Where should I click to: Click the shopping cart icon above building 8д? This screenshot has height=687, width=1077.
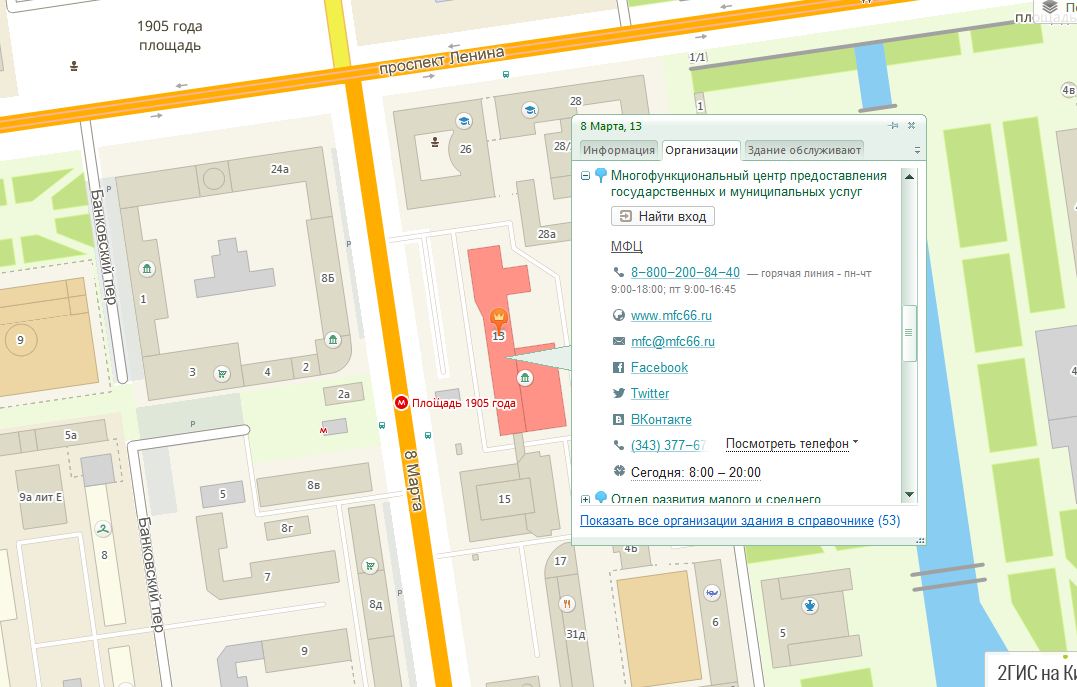pos(370,566)
